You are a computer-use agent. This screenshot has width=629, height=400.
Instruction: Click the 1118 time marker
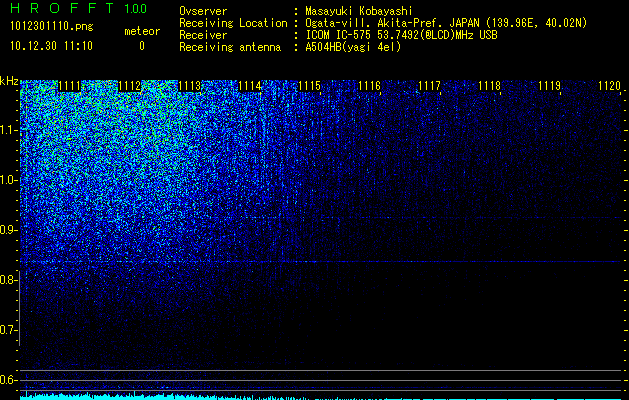click(489, 86)
